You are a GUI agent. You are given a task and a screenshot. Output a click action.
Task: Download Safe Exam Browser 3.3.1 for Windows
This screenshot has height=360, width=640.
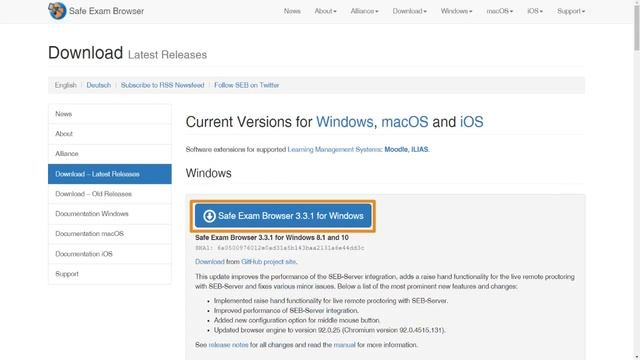pos(283,216)
